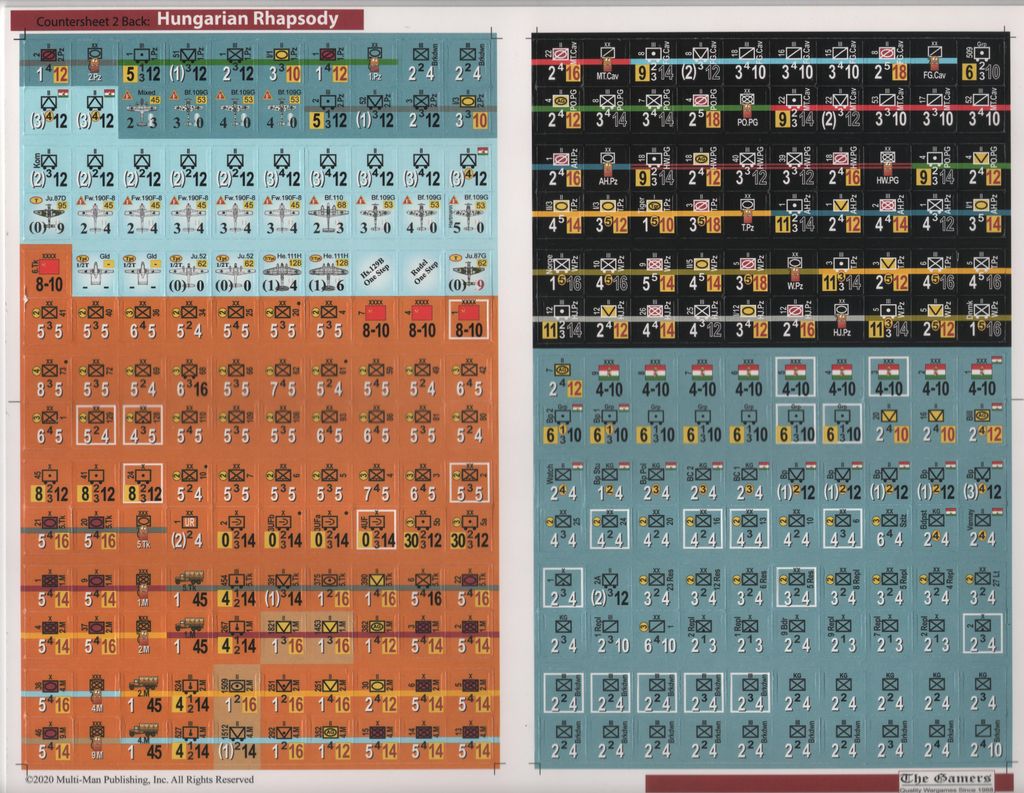Select the He.111H counter rated (1) 6
Viewport: 1024px width, 793px height.
click(328, 272)
